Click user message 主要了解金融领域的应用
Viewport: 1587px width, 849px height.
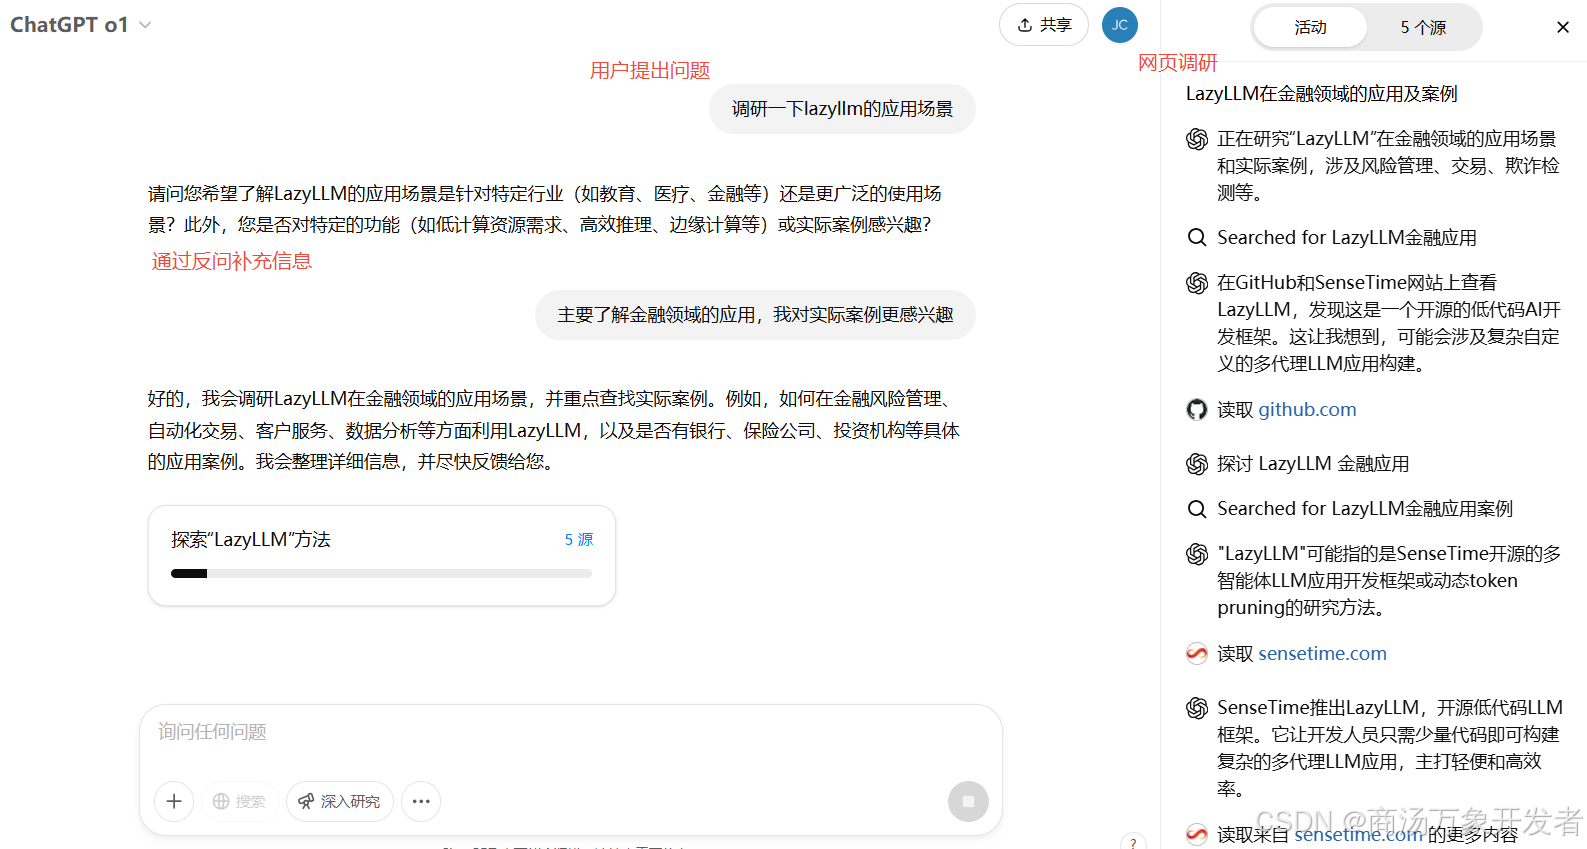click(755, 315)
